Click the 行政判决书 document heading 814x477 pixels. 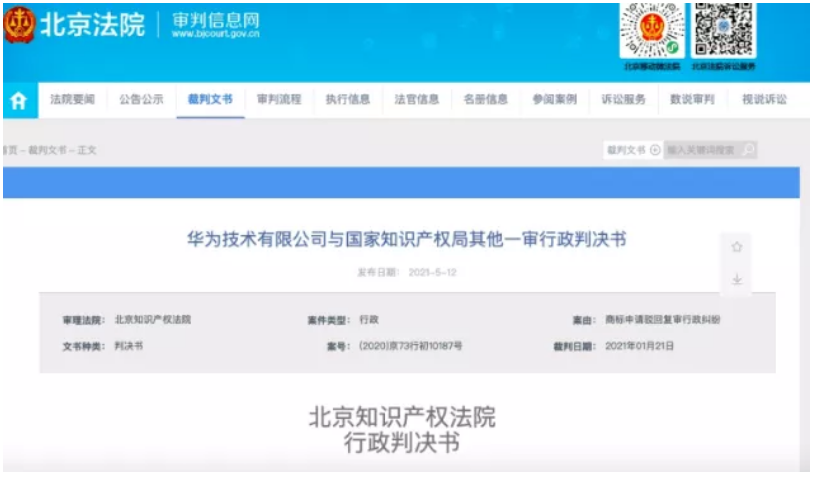click(402, 444)
